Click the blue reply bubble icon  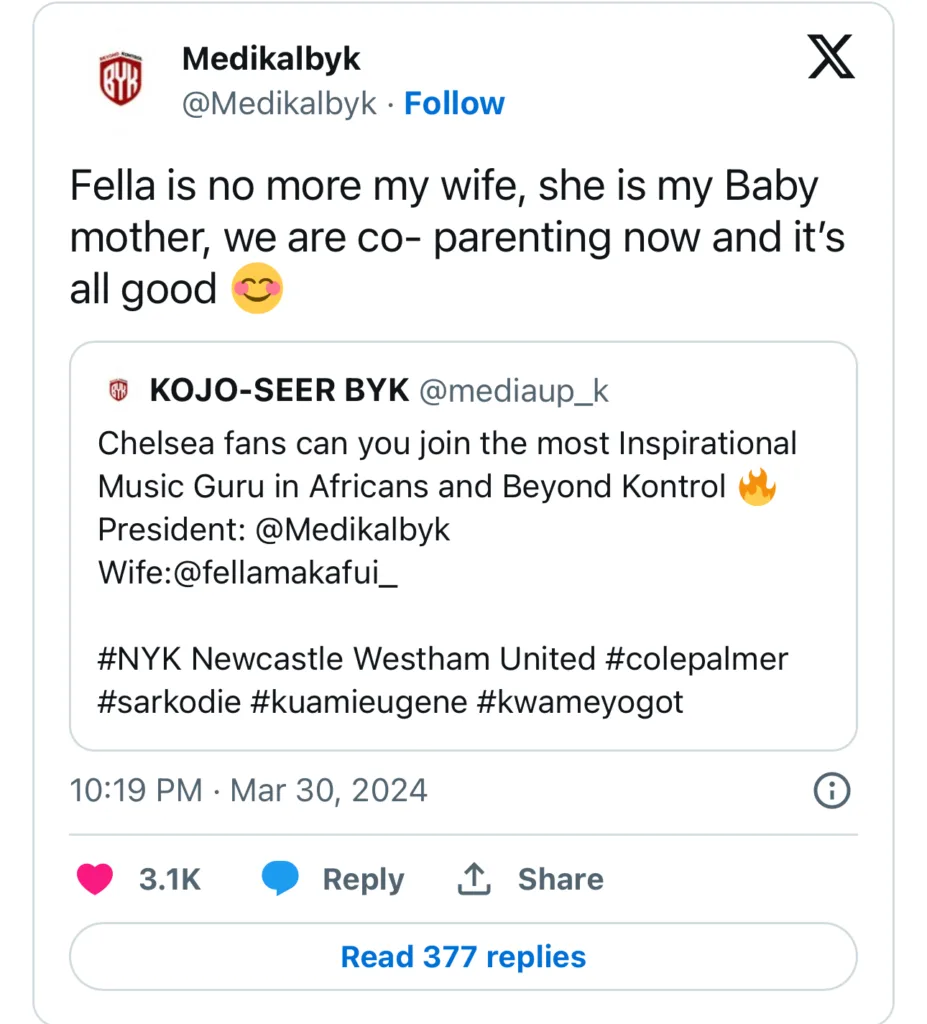280,879
